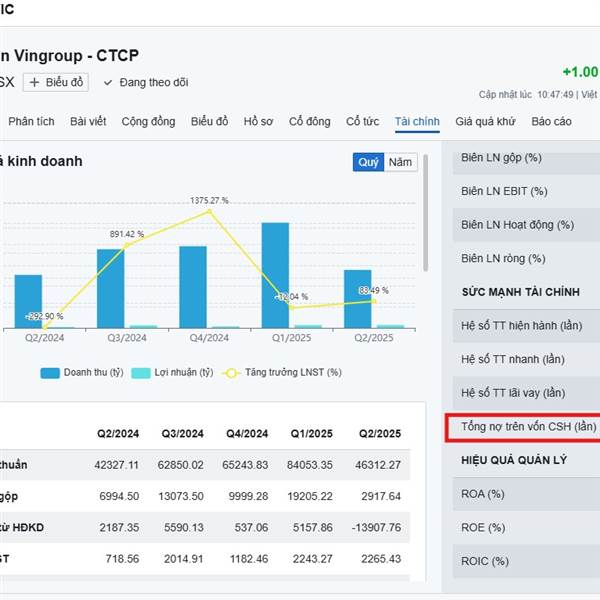The height and width of the screenshot is (600, 600).
Task: Click the value 718.56 in table
Action: coord(122,559)
